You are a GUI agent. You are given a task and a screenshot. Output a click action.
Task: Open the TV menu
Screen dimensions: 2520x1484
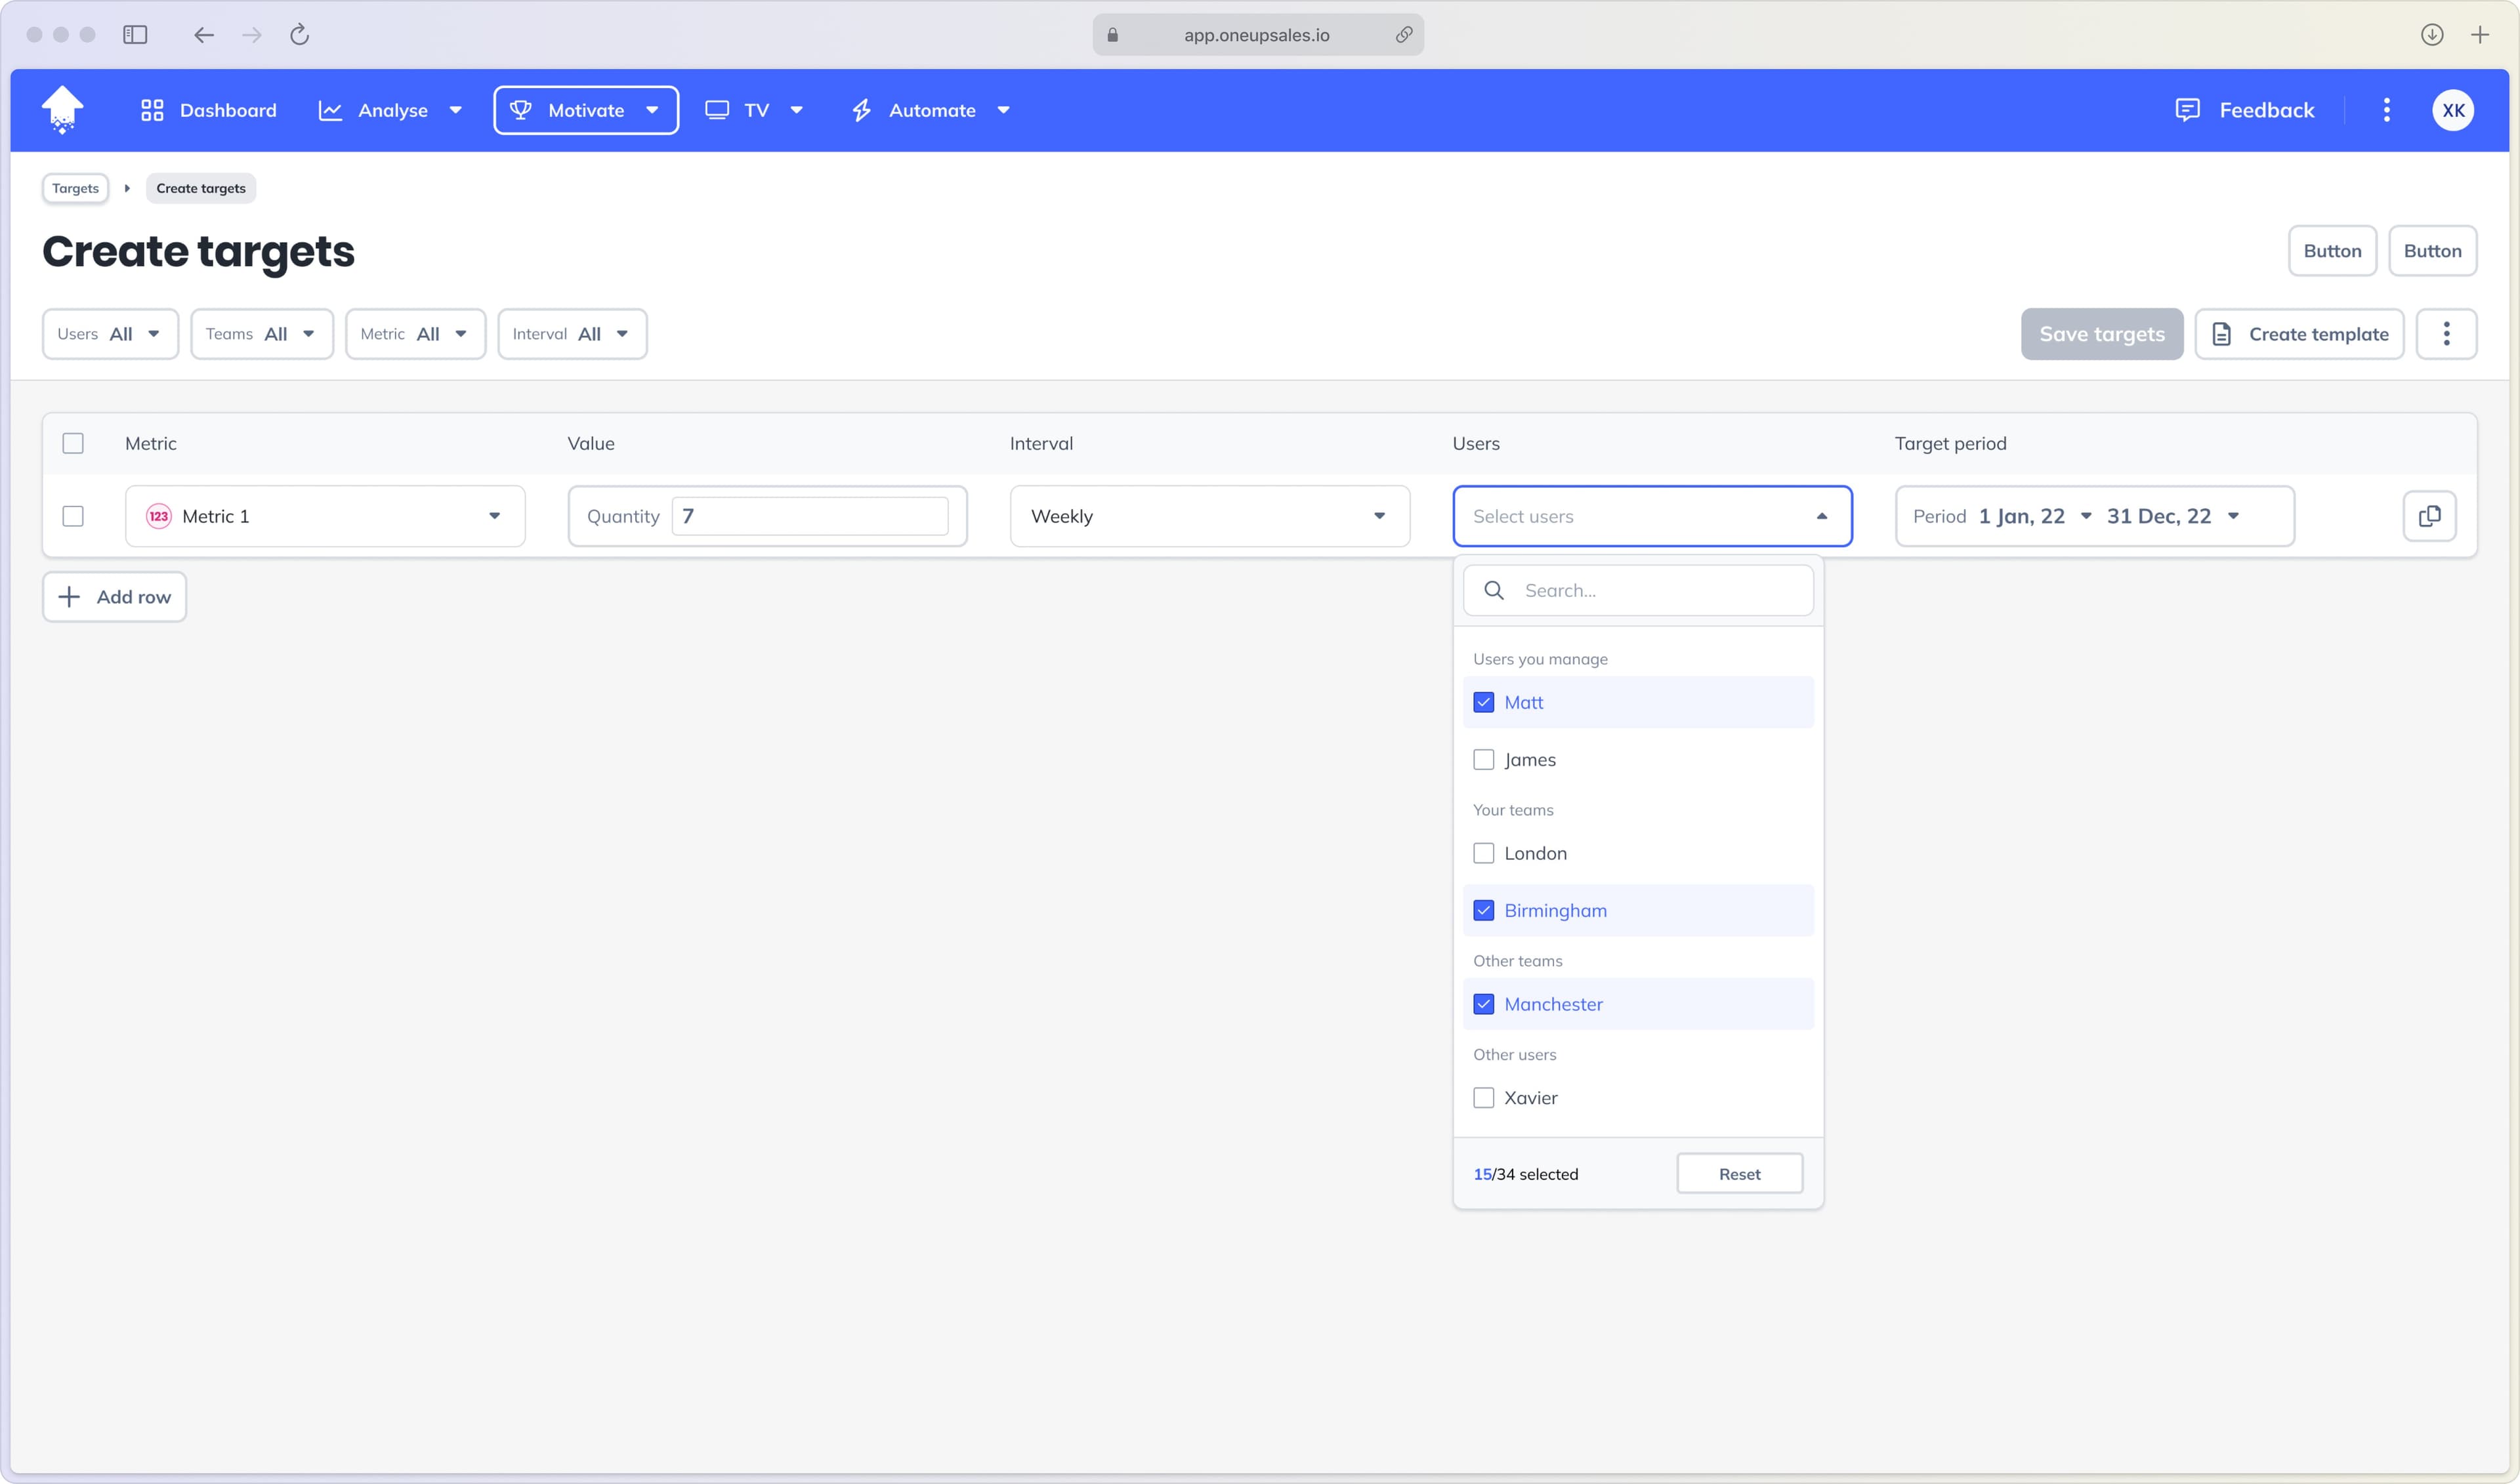pyautogui.click(x=754, y=110)
